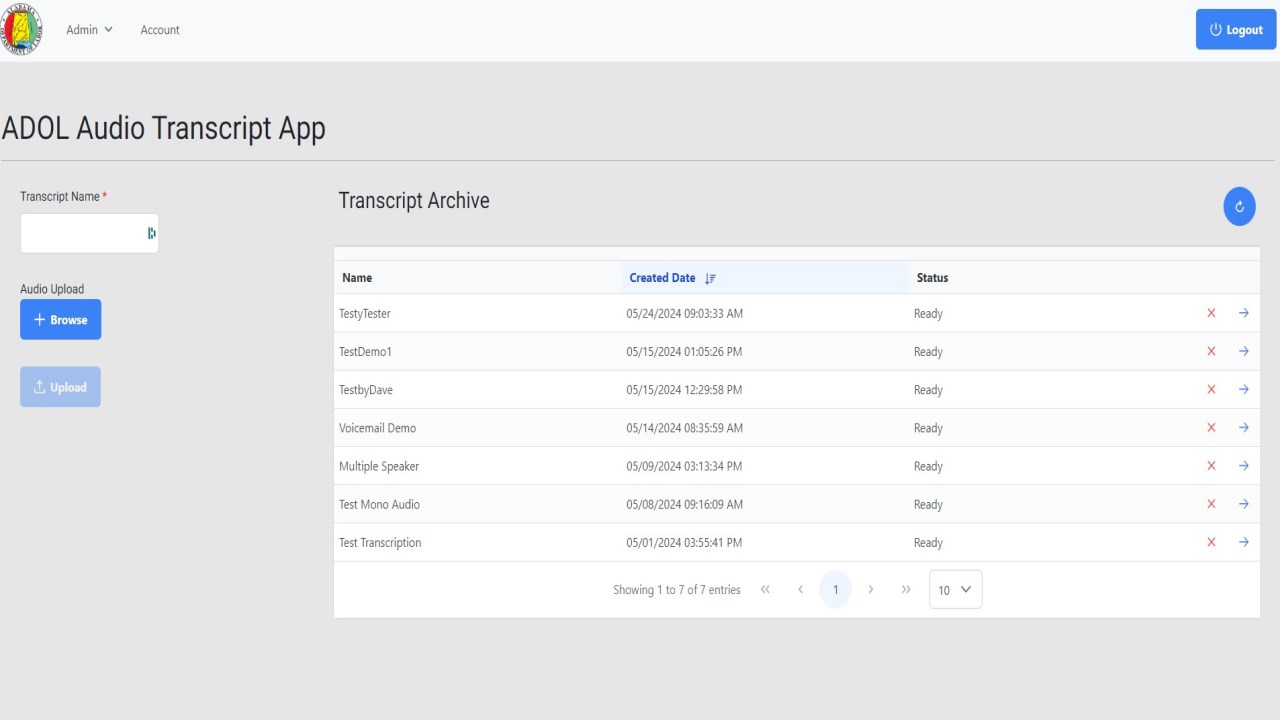Open the rows-per-page dropdown showing 10
This screenshot has height=720, width=1280.
click(955, 590)
